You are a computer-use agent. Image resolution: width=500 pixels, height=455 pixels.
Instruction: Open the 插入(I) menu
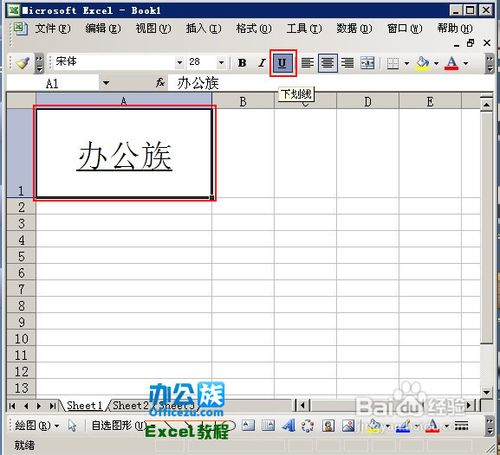tap(203, 29)
